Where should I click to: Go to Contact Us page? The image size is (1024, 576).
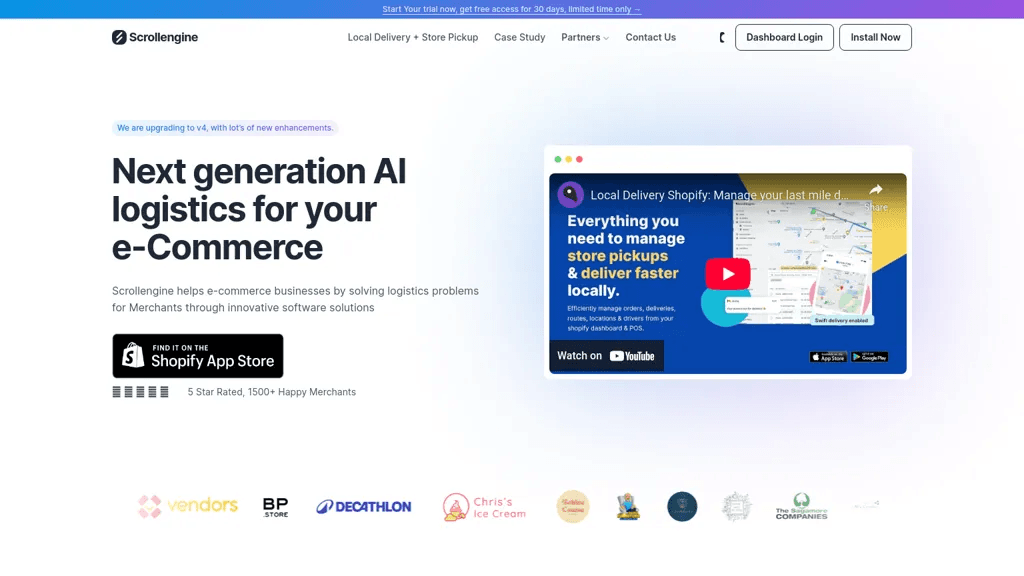pos(650,37)
